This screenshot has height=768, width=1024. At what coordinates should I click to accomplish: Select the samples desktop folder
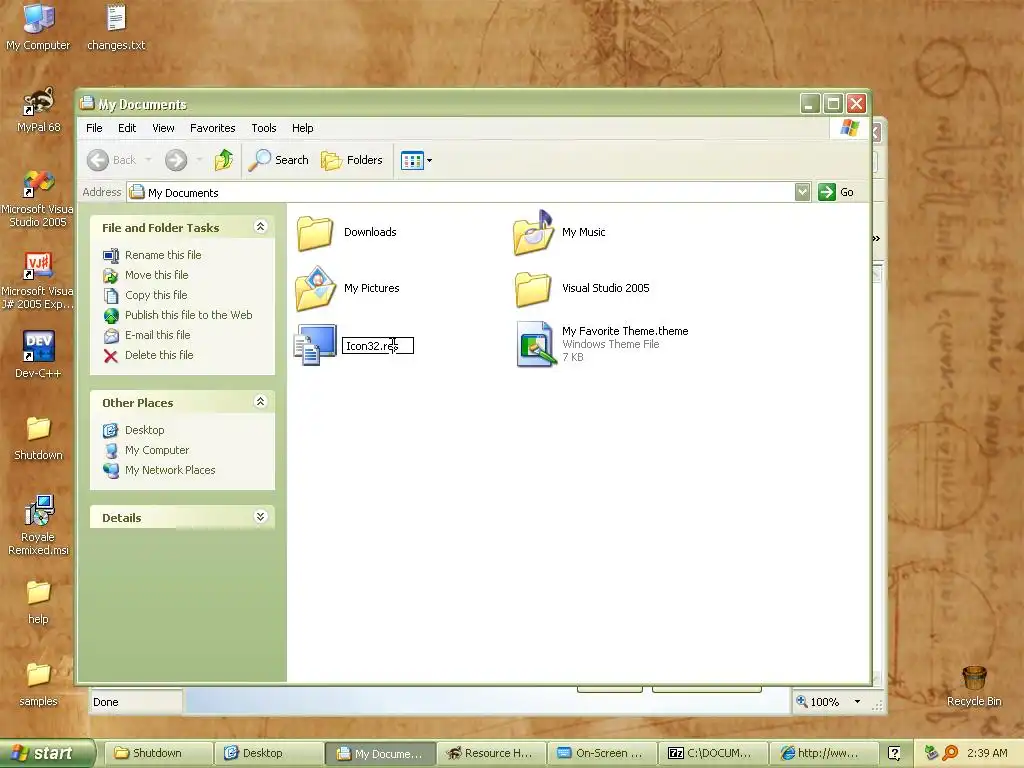(38, 684)
